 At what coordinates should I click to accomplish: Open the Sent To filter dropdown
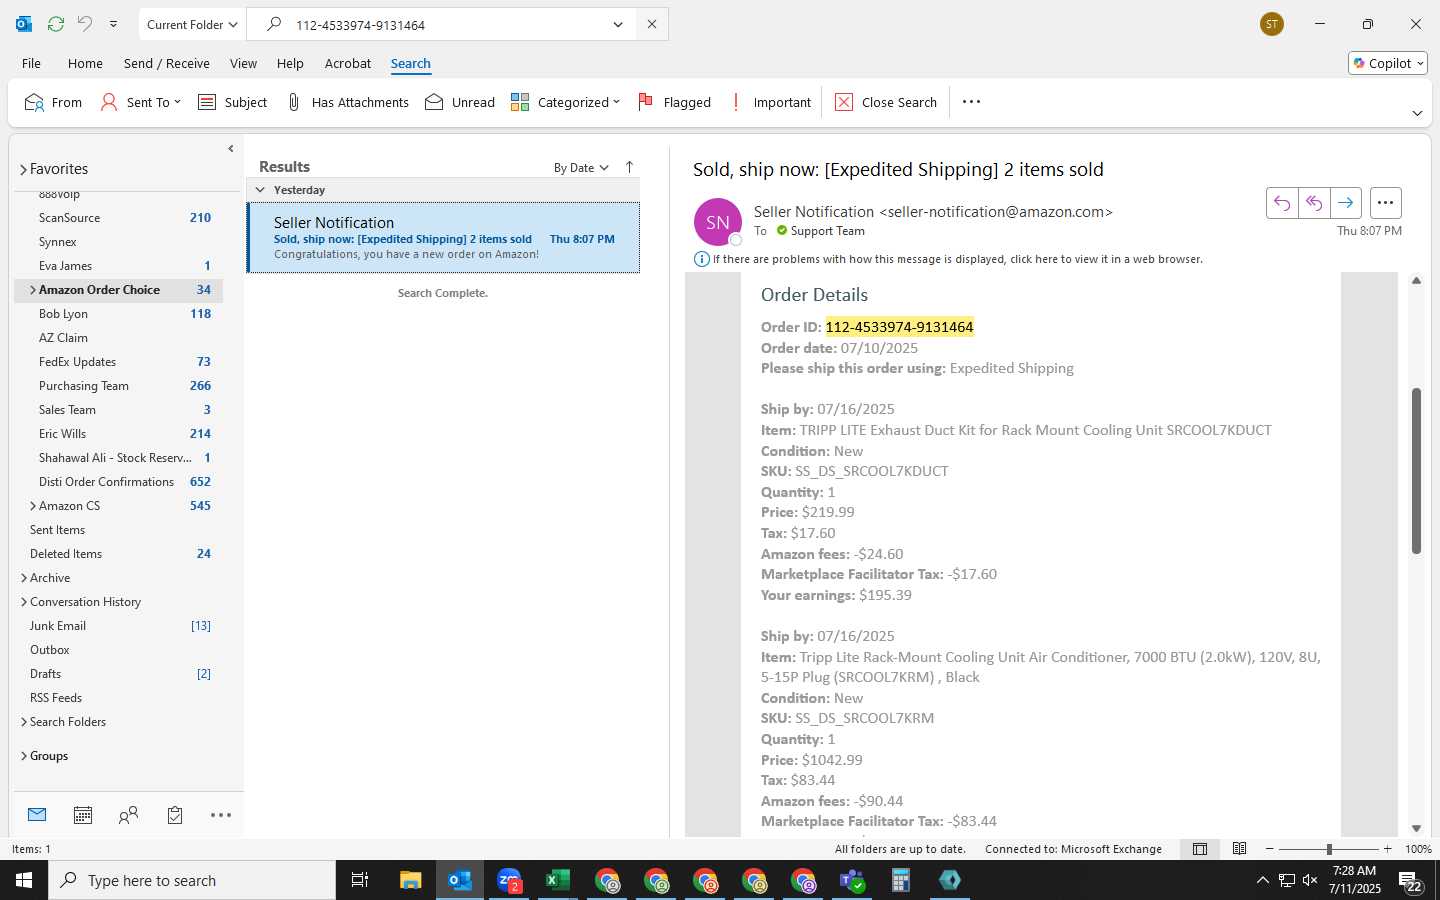141,102
